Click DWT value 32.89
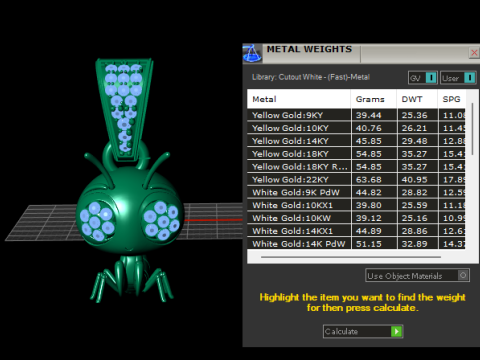Viewport: 480px width, 360px height. [414, 244]
